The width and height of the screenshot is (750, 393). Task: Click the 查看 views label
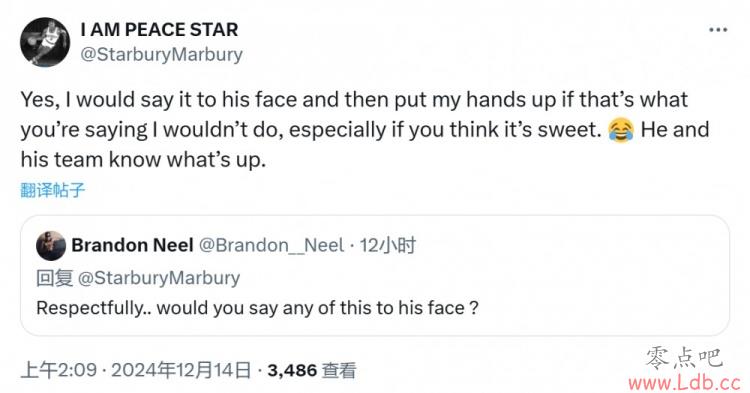point(339,370)
